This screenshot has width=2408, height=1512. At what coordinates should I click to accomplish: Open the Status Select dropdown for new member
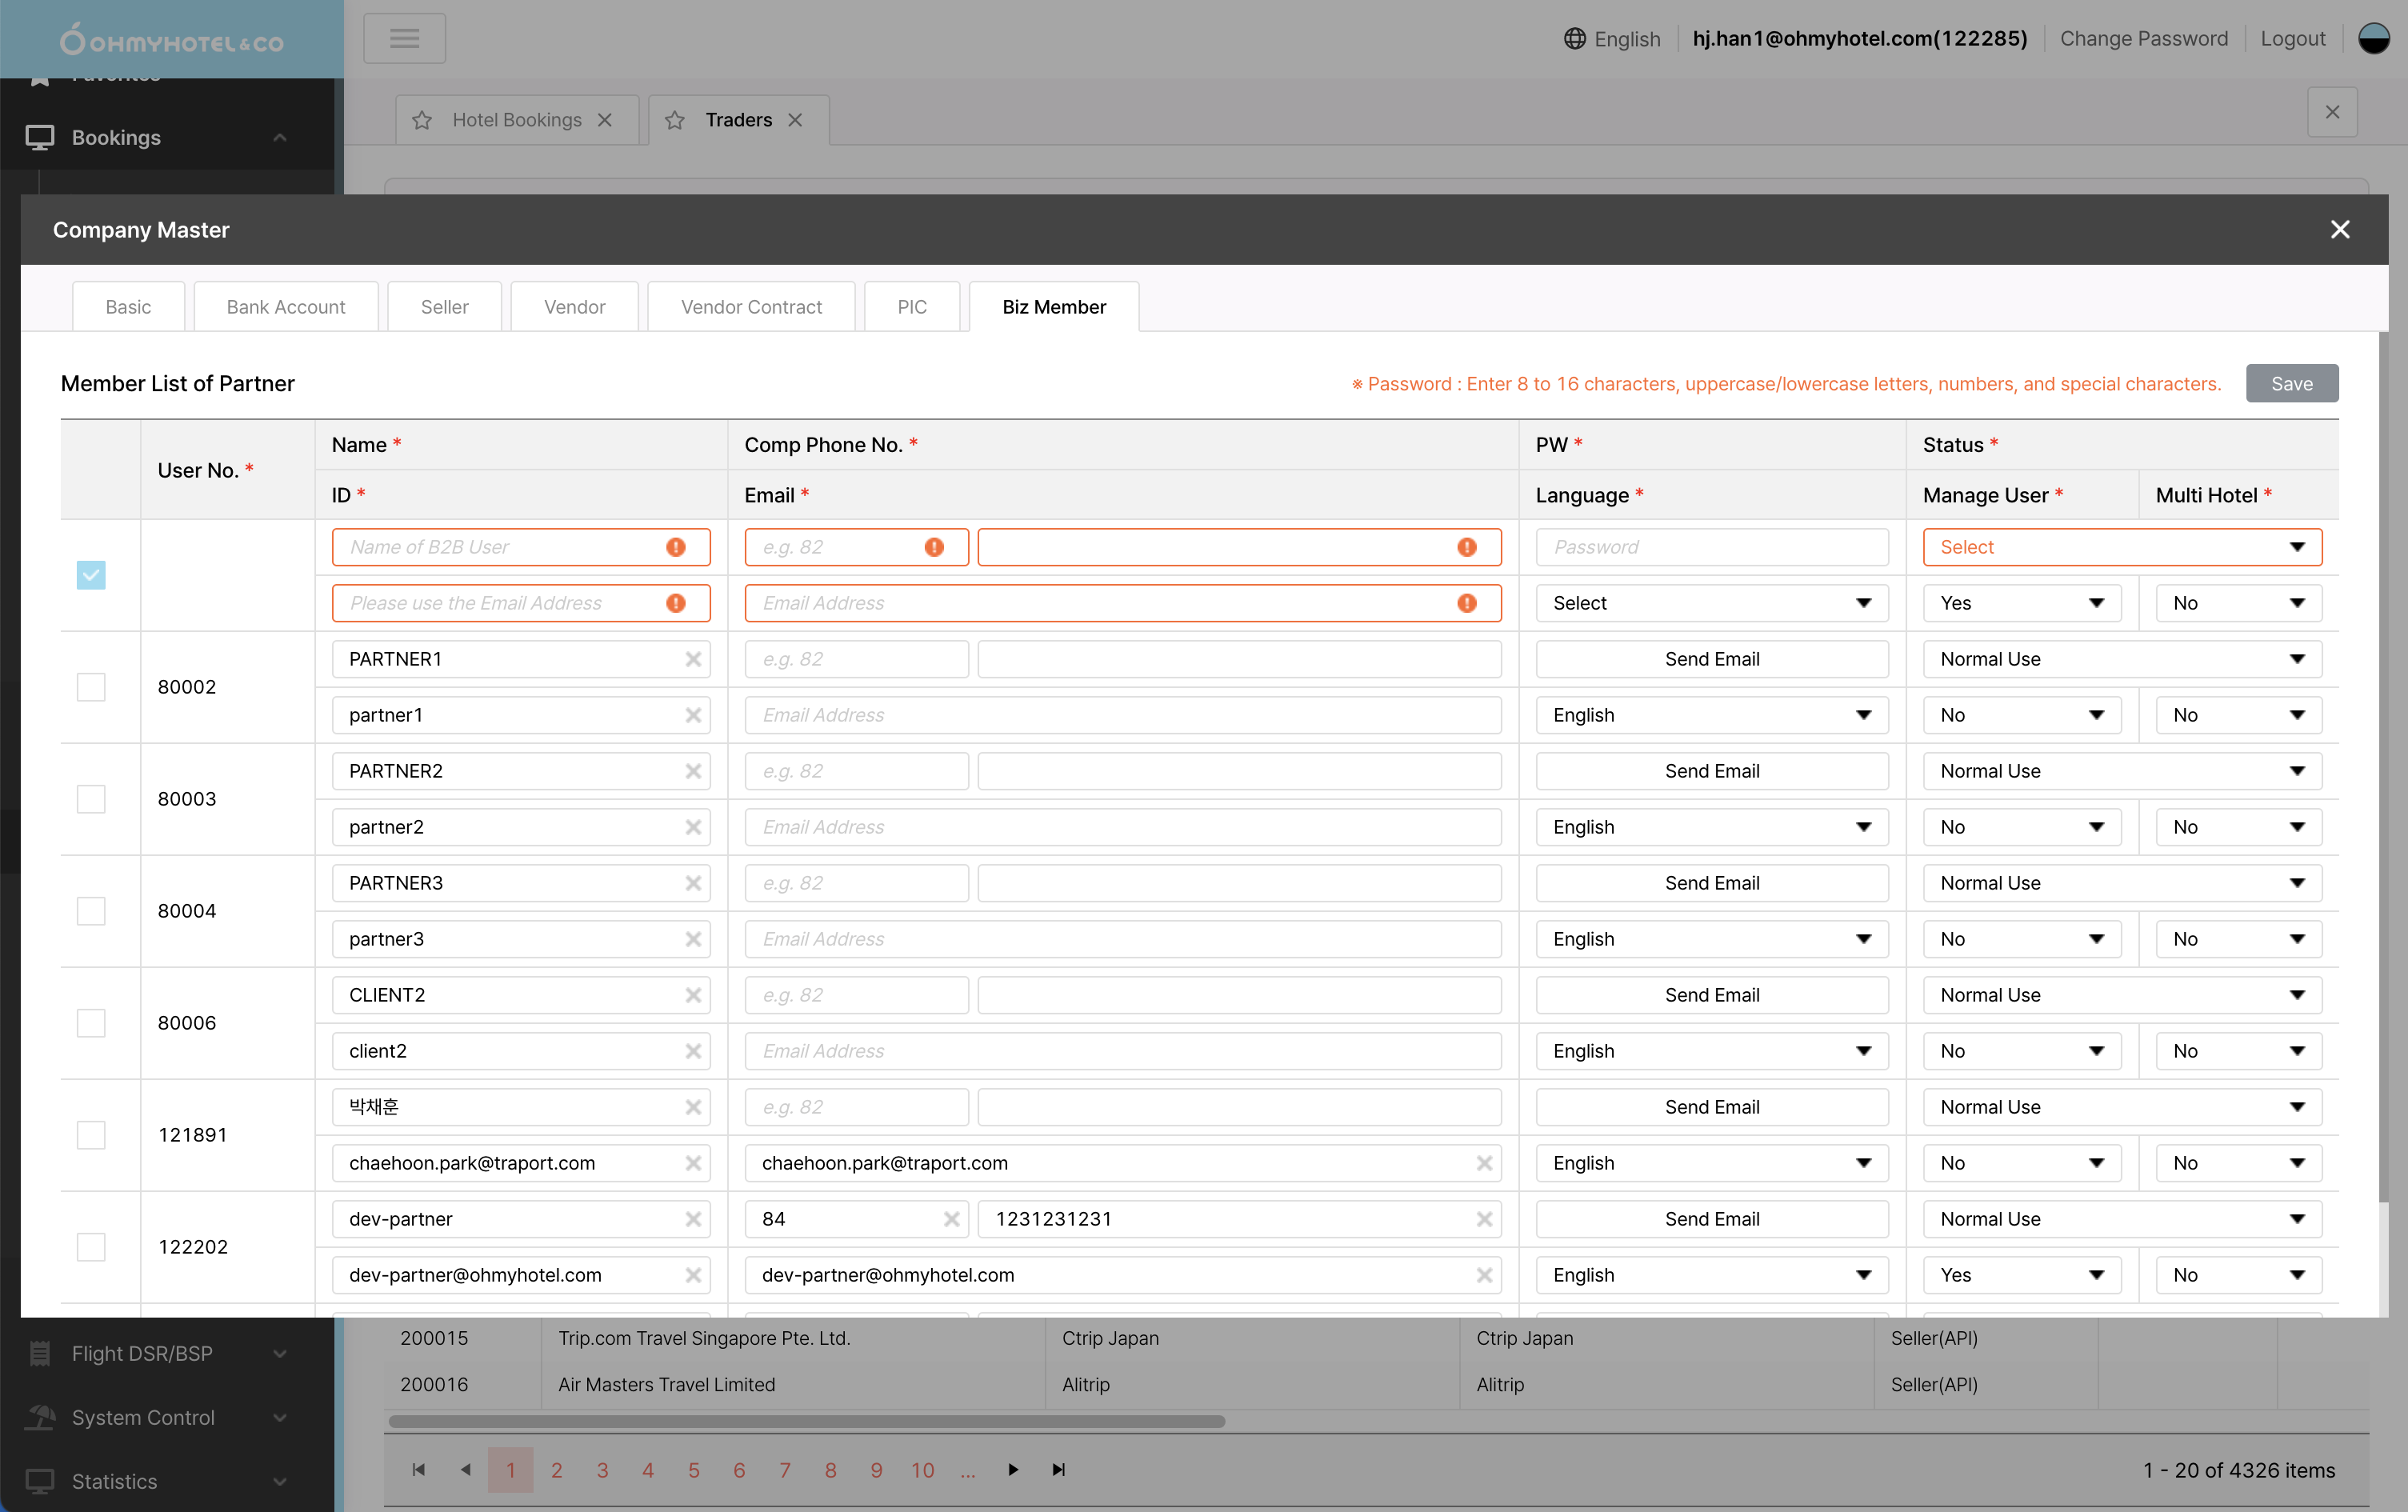coord(2121,547)
